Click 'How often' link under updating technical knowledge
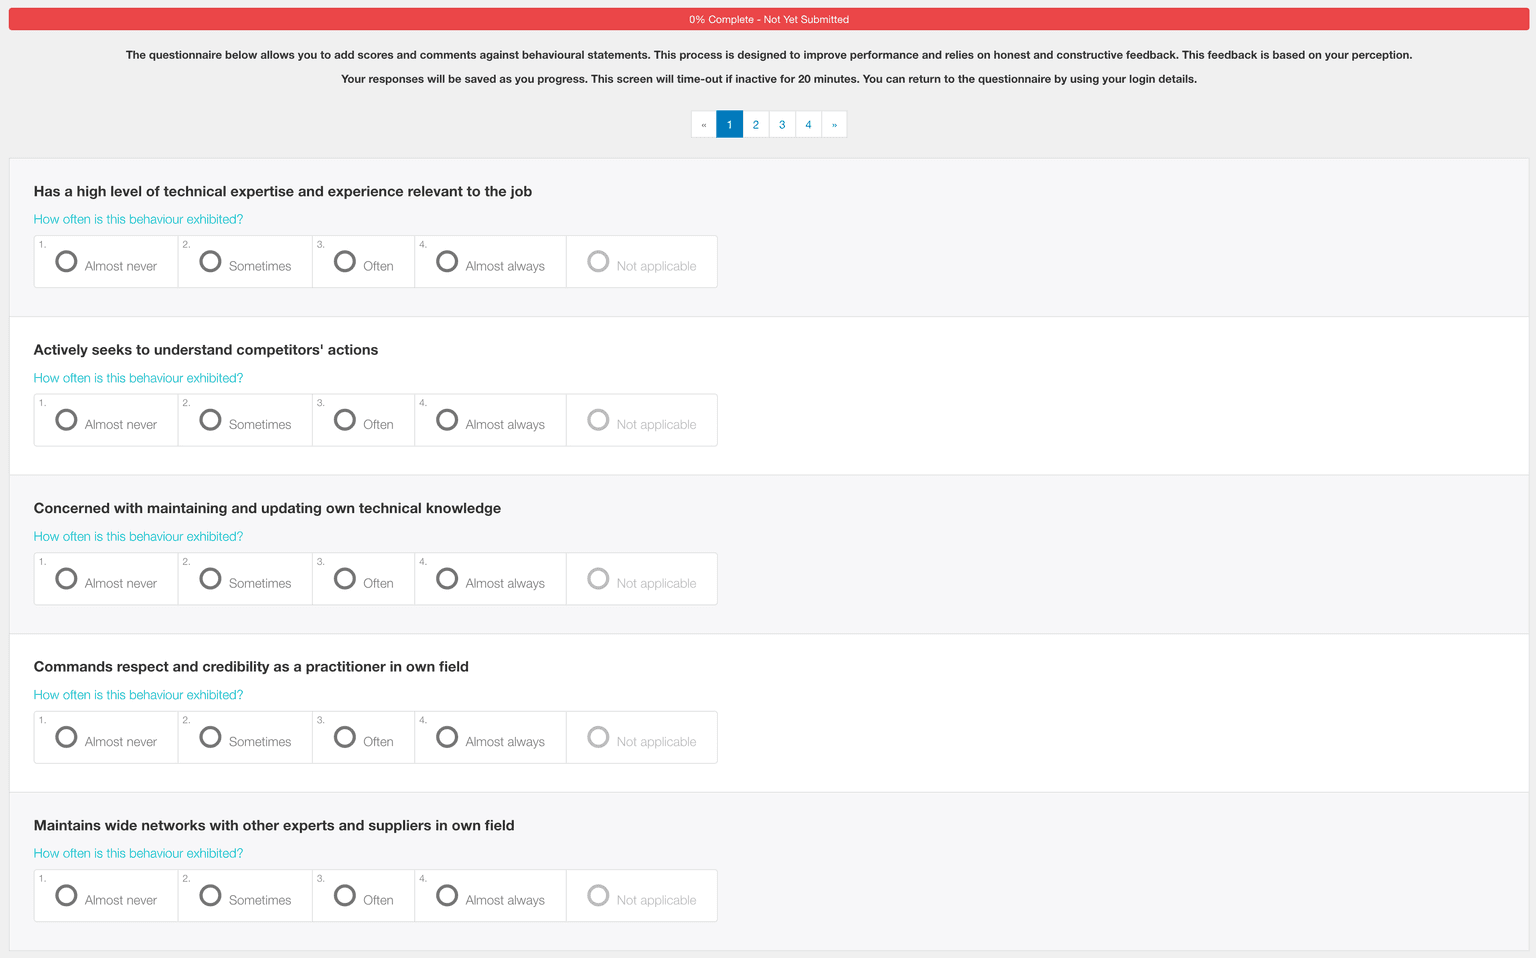 tap(138, 536)
